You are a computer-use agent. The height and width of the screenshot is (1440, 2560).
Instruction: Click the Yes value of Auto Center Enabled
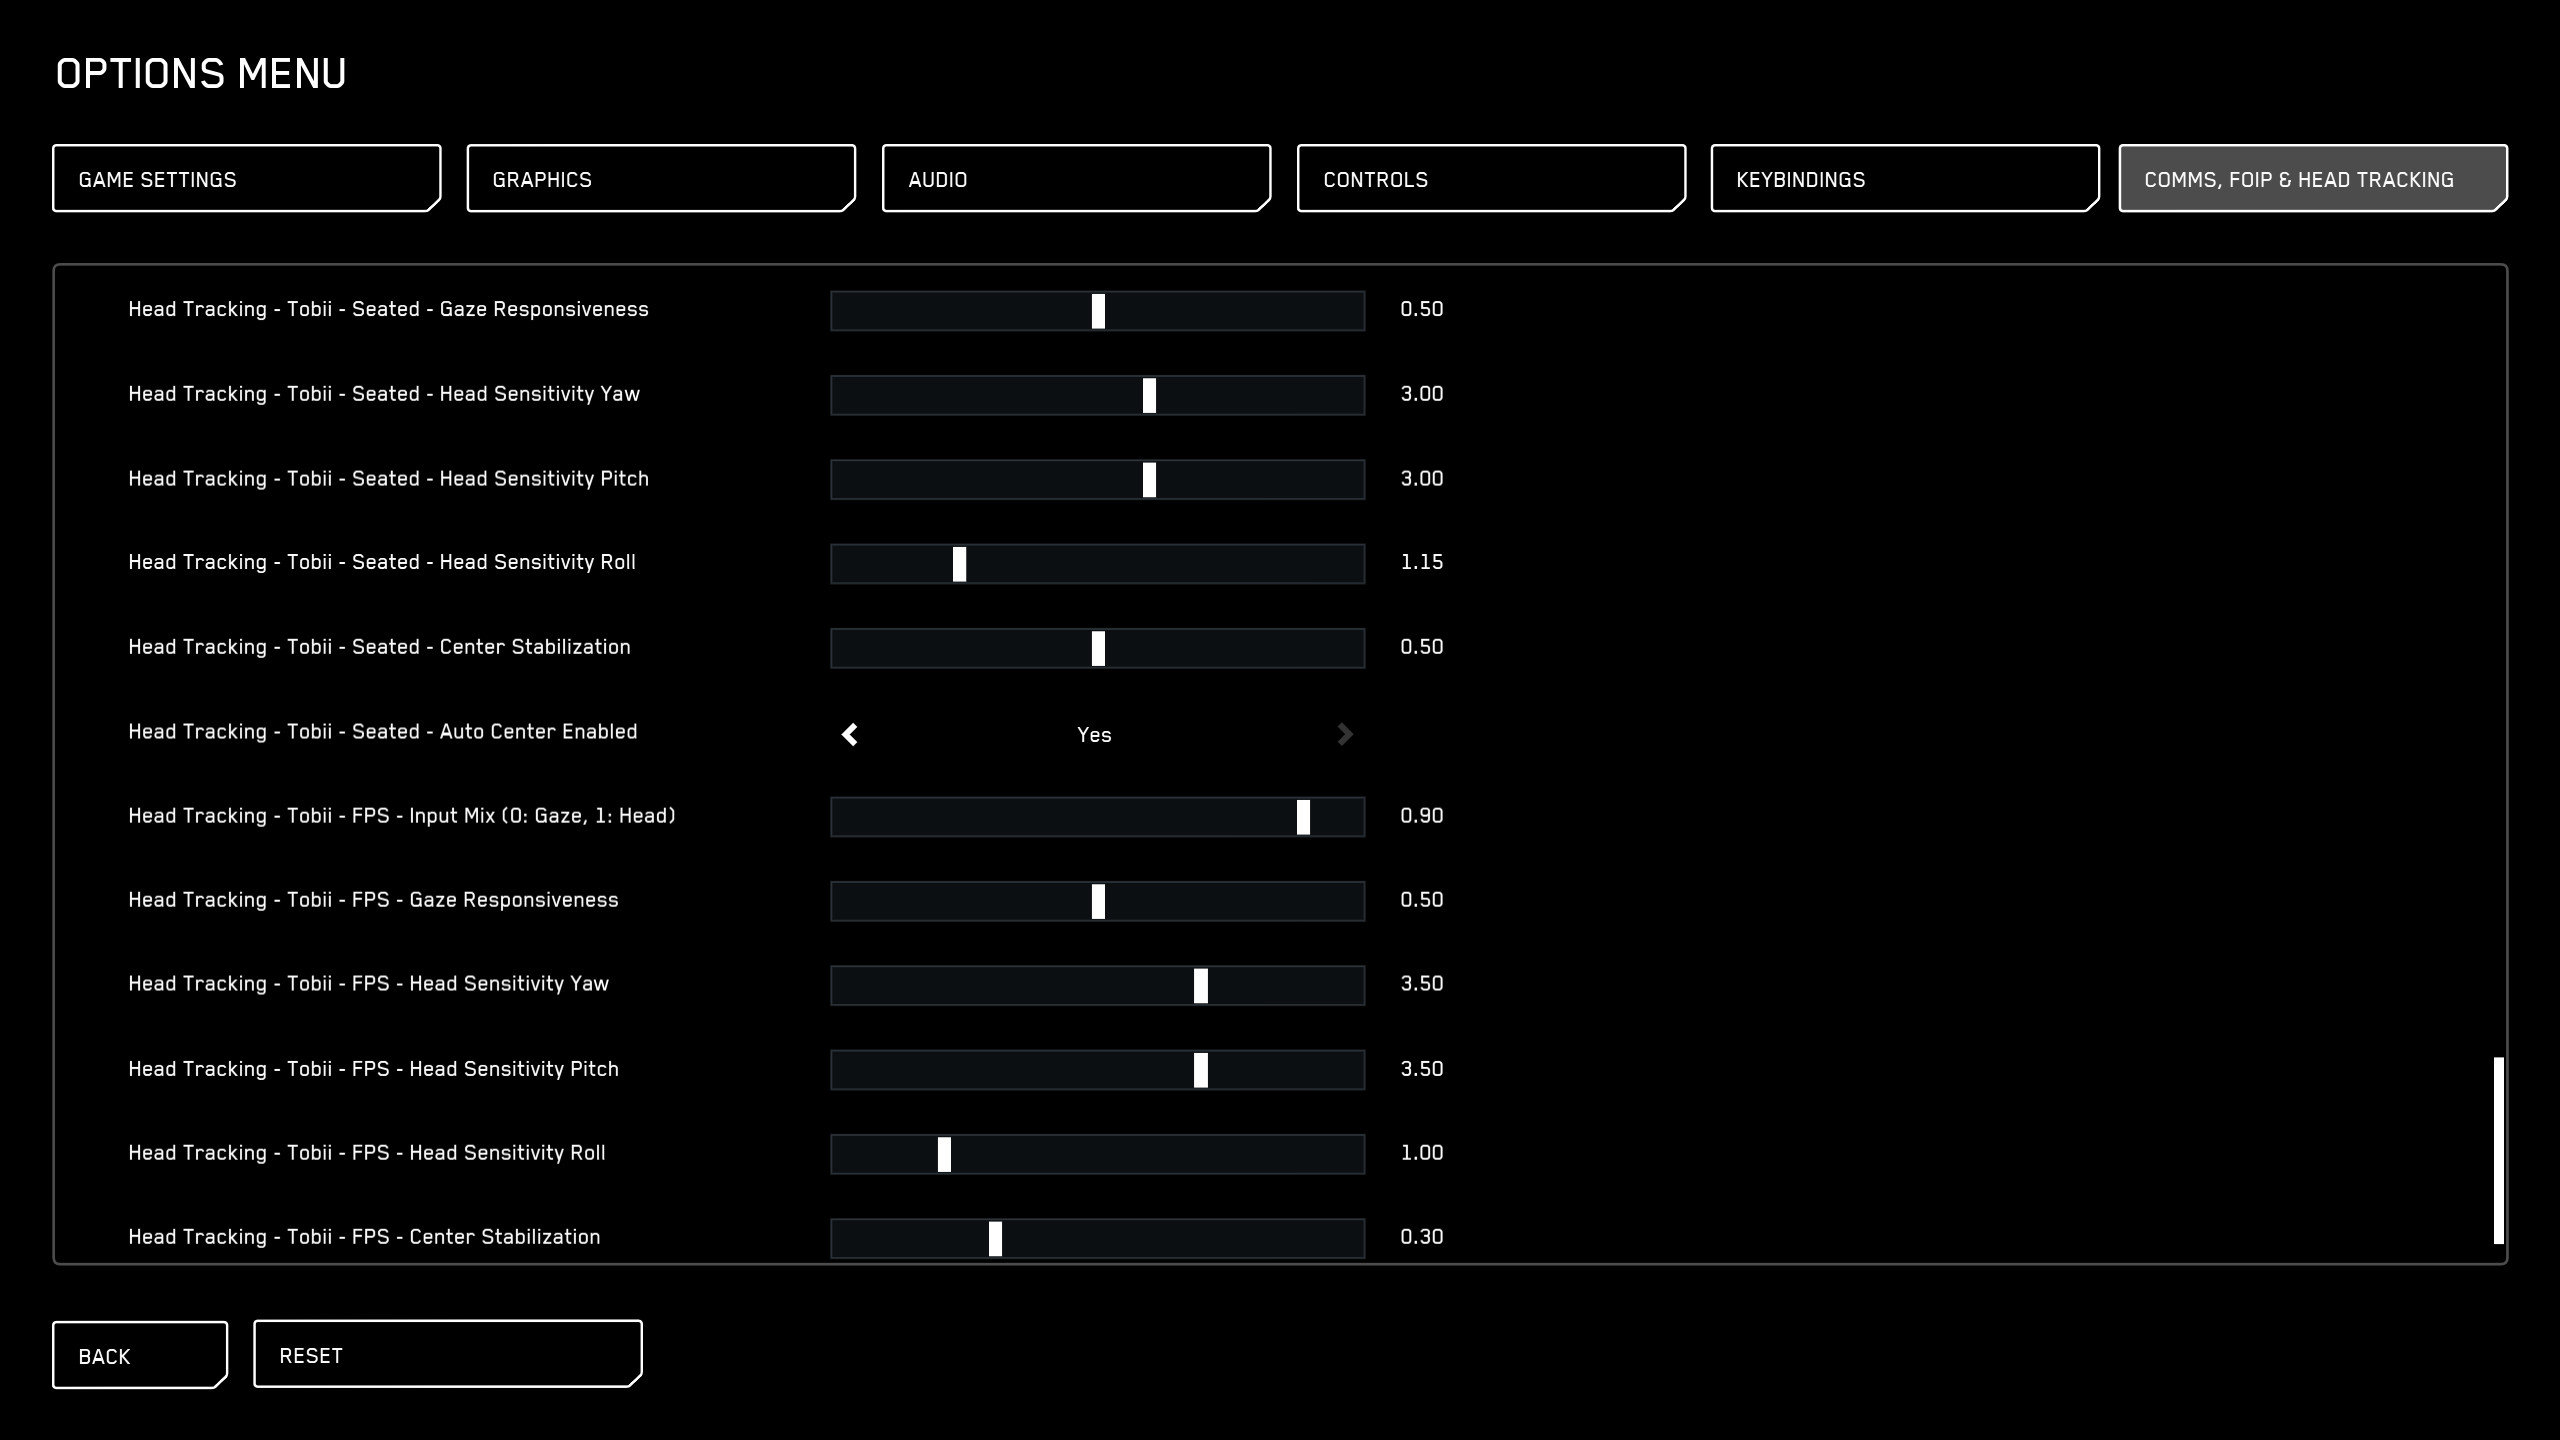click(1094, 735)
